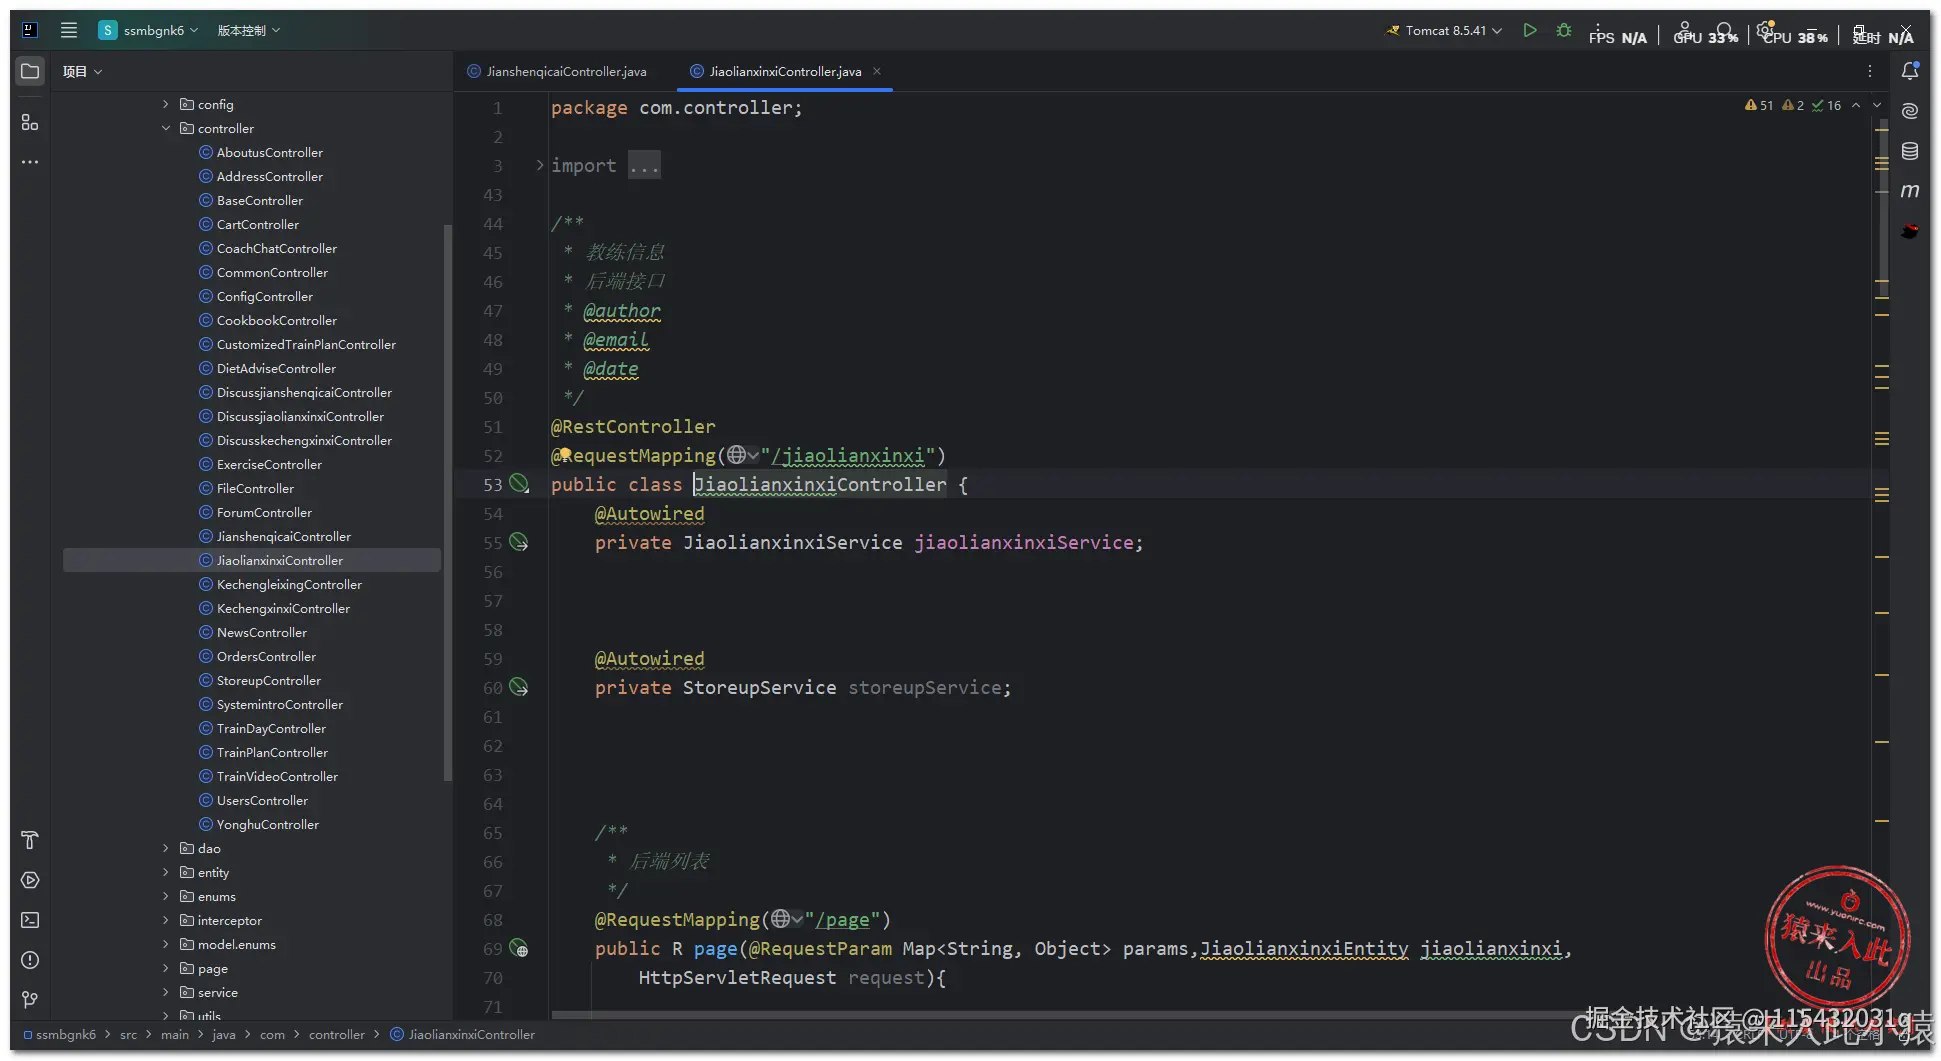The height and width of the screenshot is (1061, 1941).
Task: Click the 51 warnings inspection counter
Action: [x=1759, y=105]
